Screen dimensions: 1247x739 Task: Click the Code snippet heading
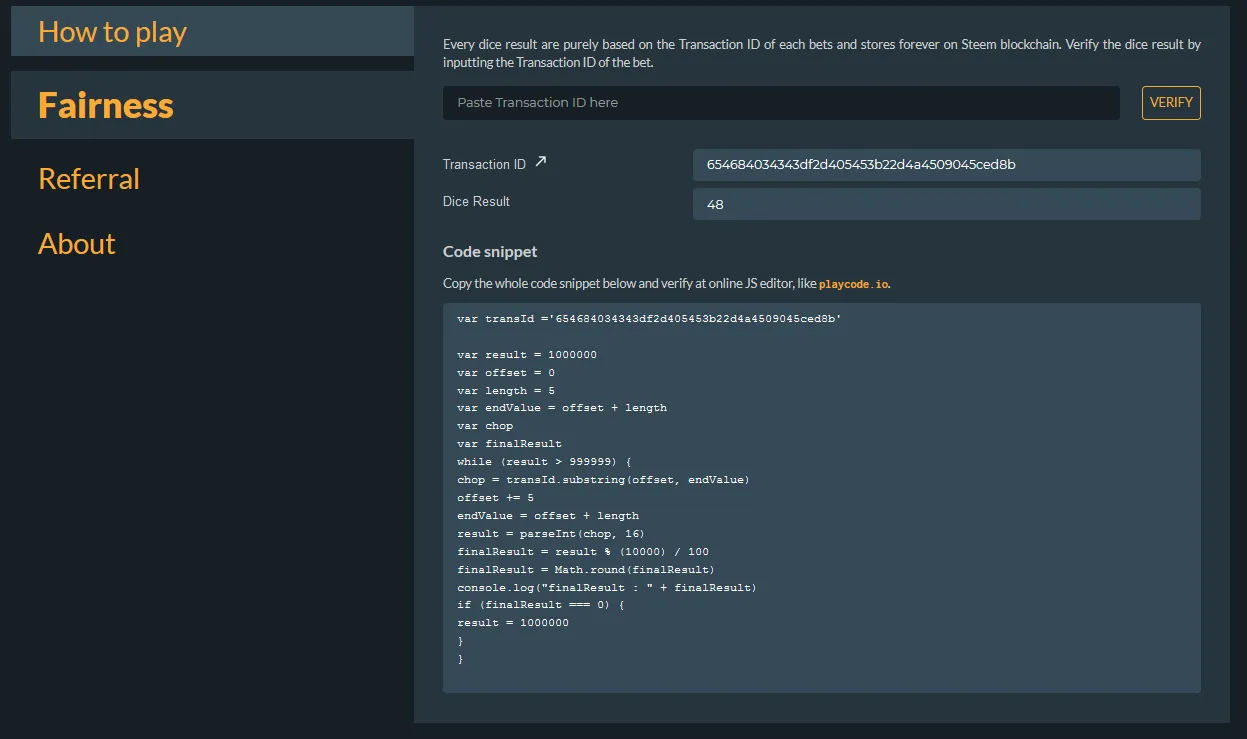point(490,252)
